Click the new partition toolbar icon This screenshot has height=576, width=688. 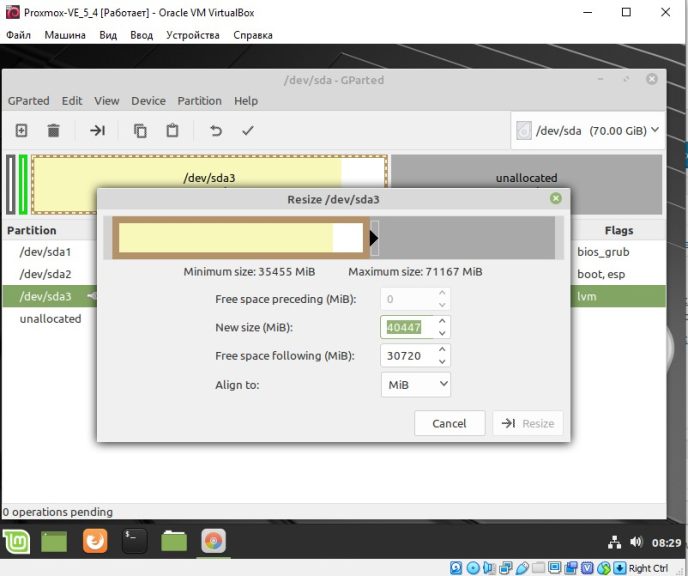tap(21, 130)
